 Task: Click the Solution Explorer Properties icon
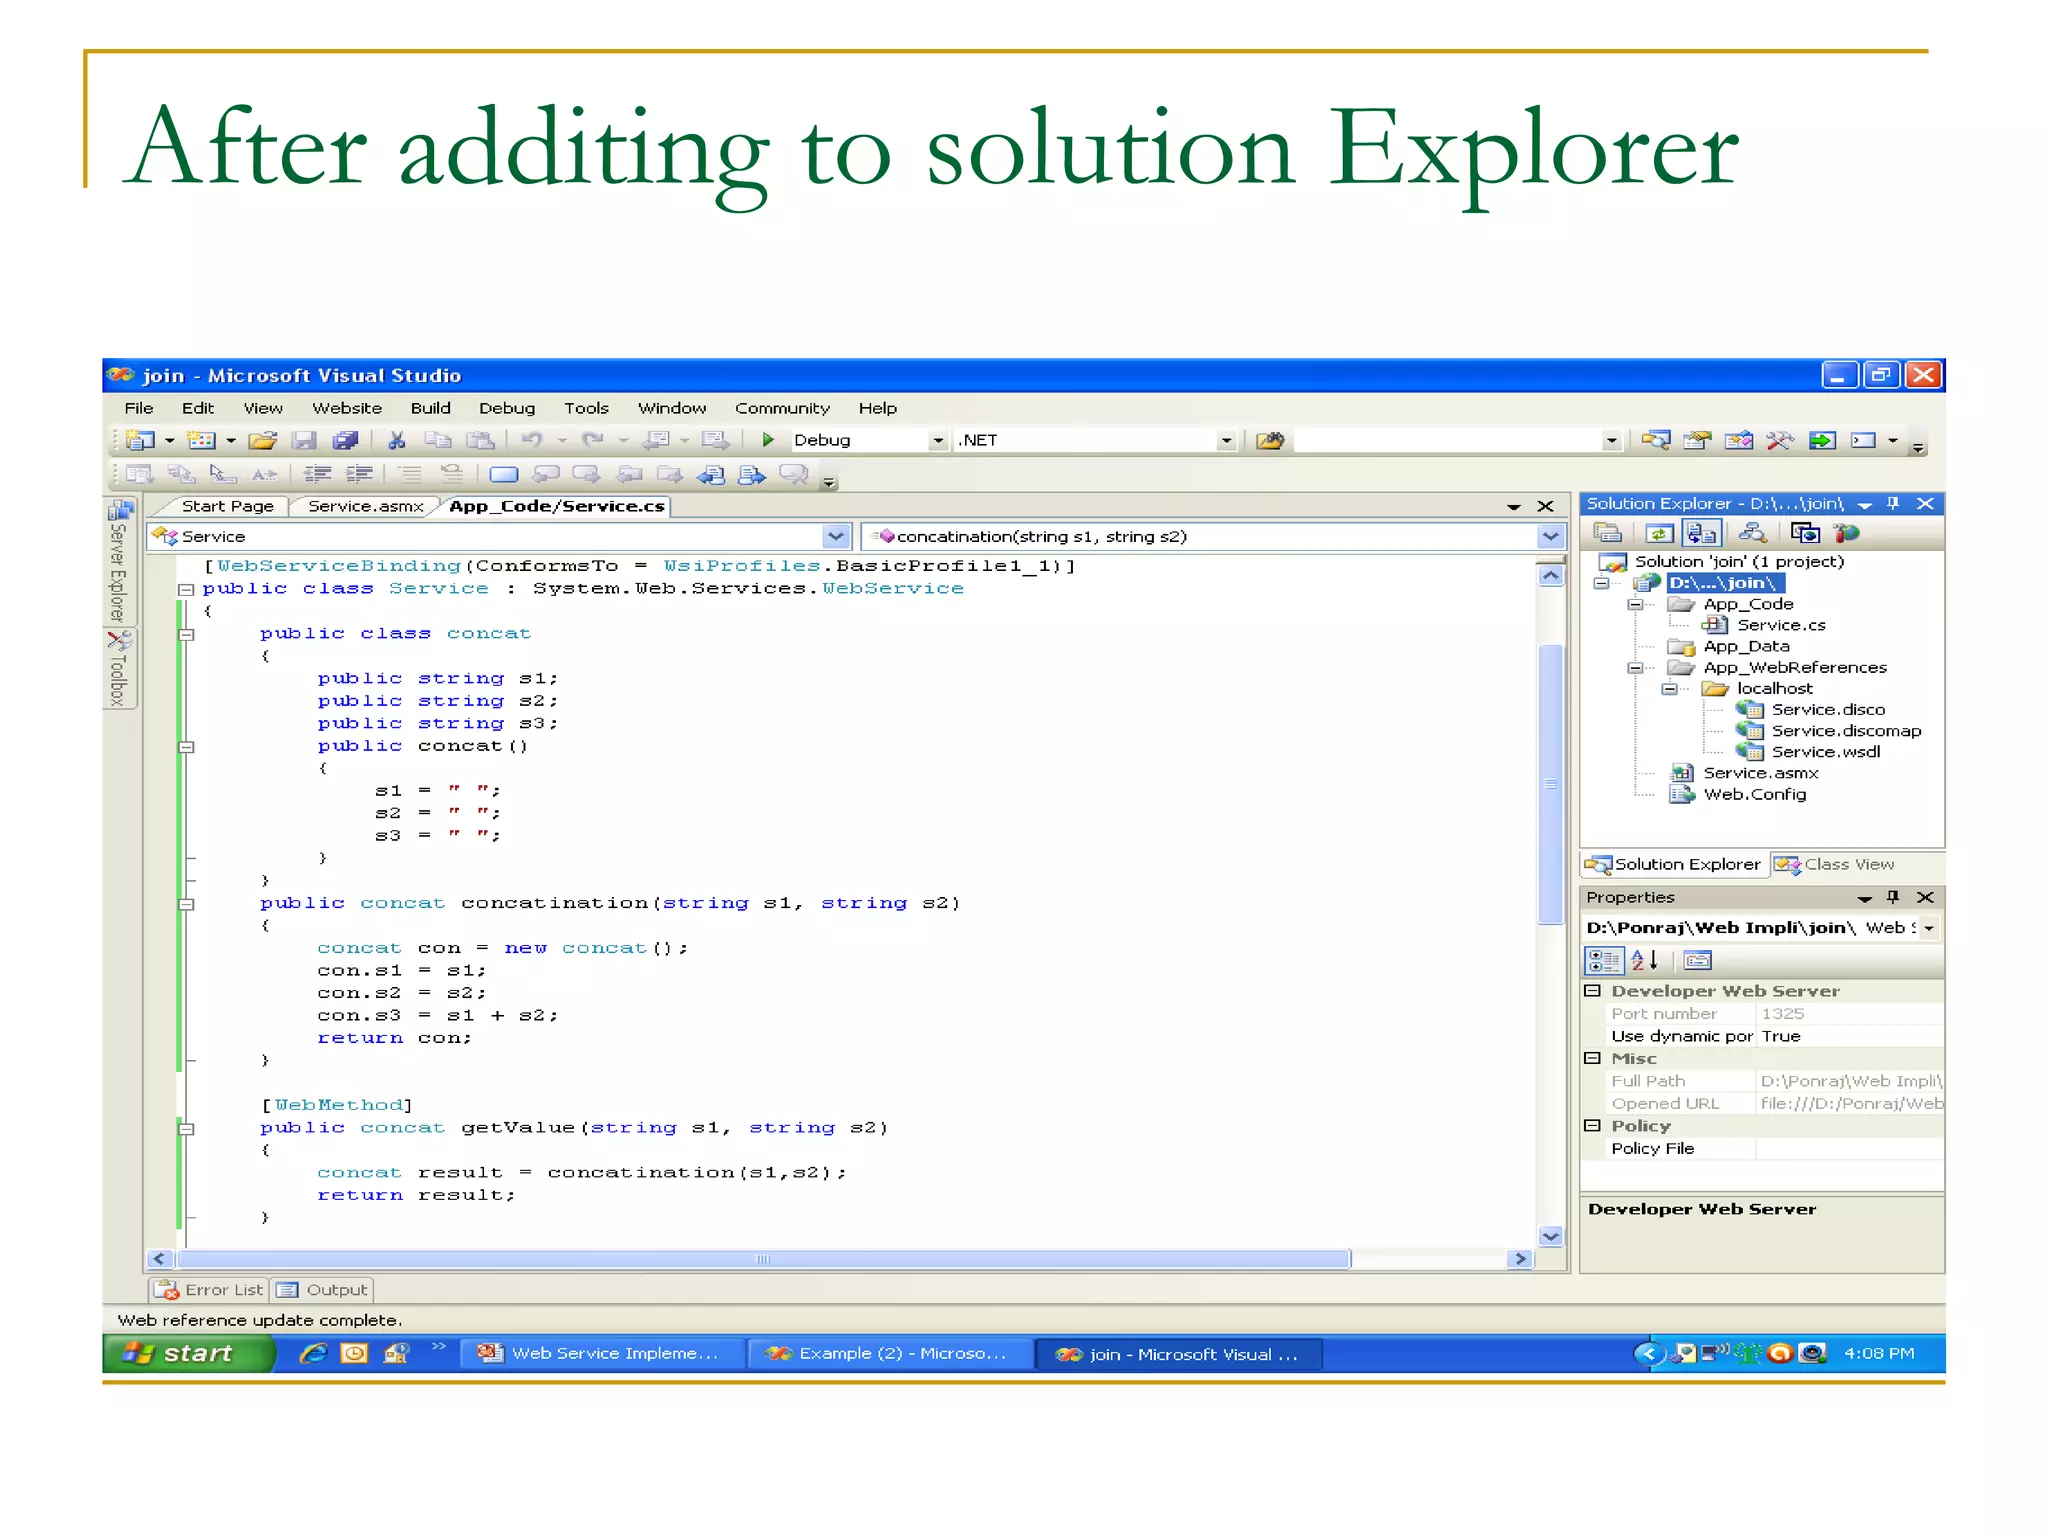1607,533
